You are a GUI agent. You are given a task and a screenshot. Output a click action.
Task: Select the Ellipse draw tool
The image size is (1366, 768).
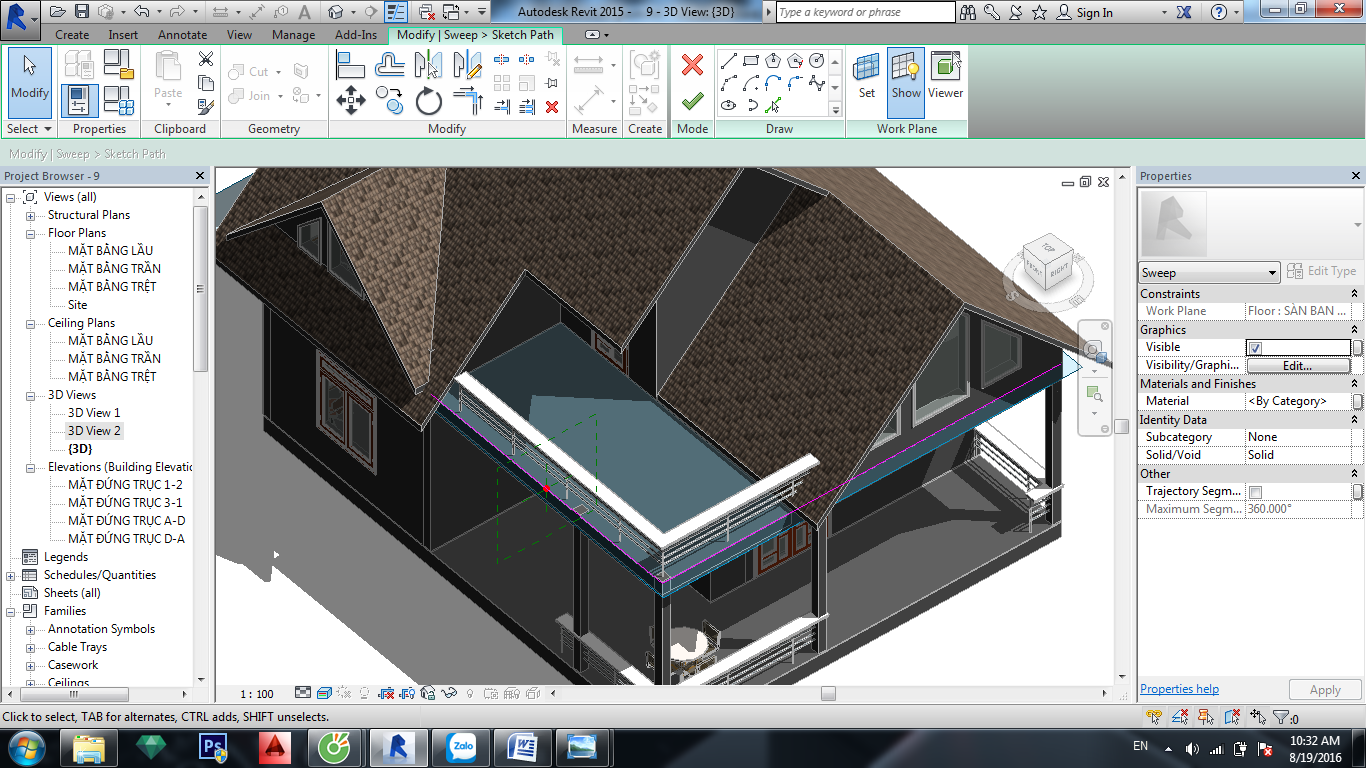[729, 105]
